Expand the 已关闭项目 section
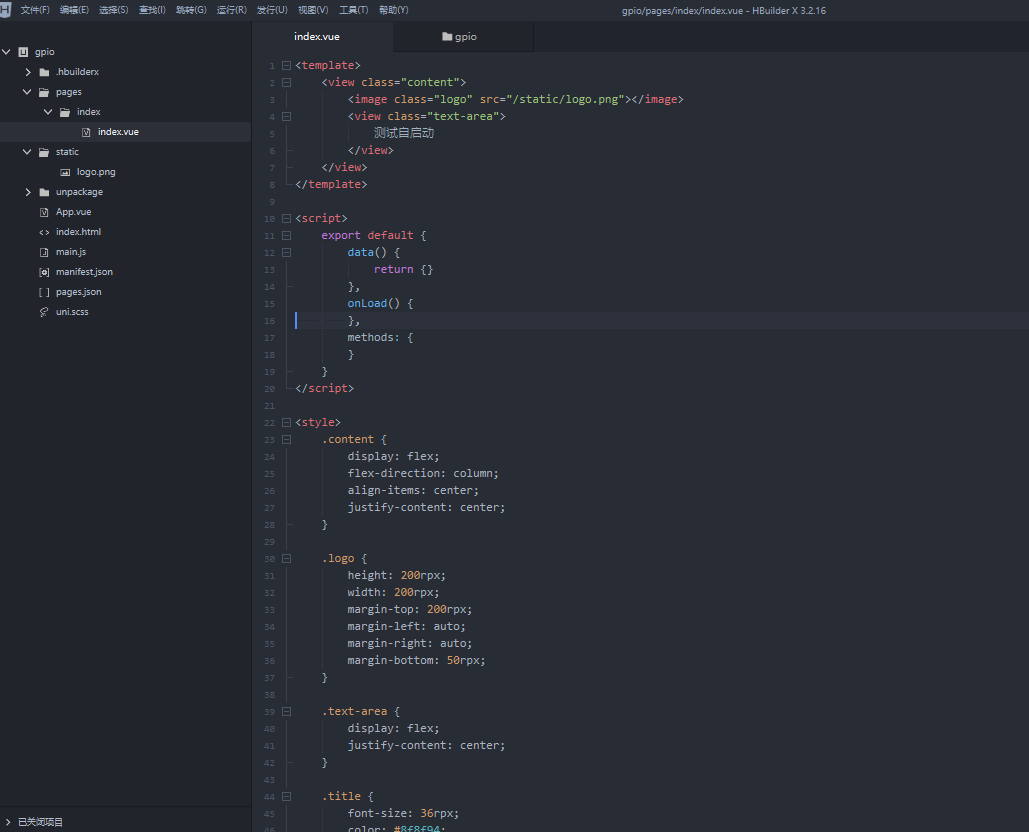The width and height of the screenshot is (1029, 832). point(9,822)
